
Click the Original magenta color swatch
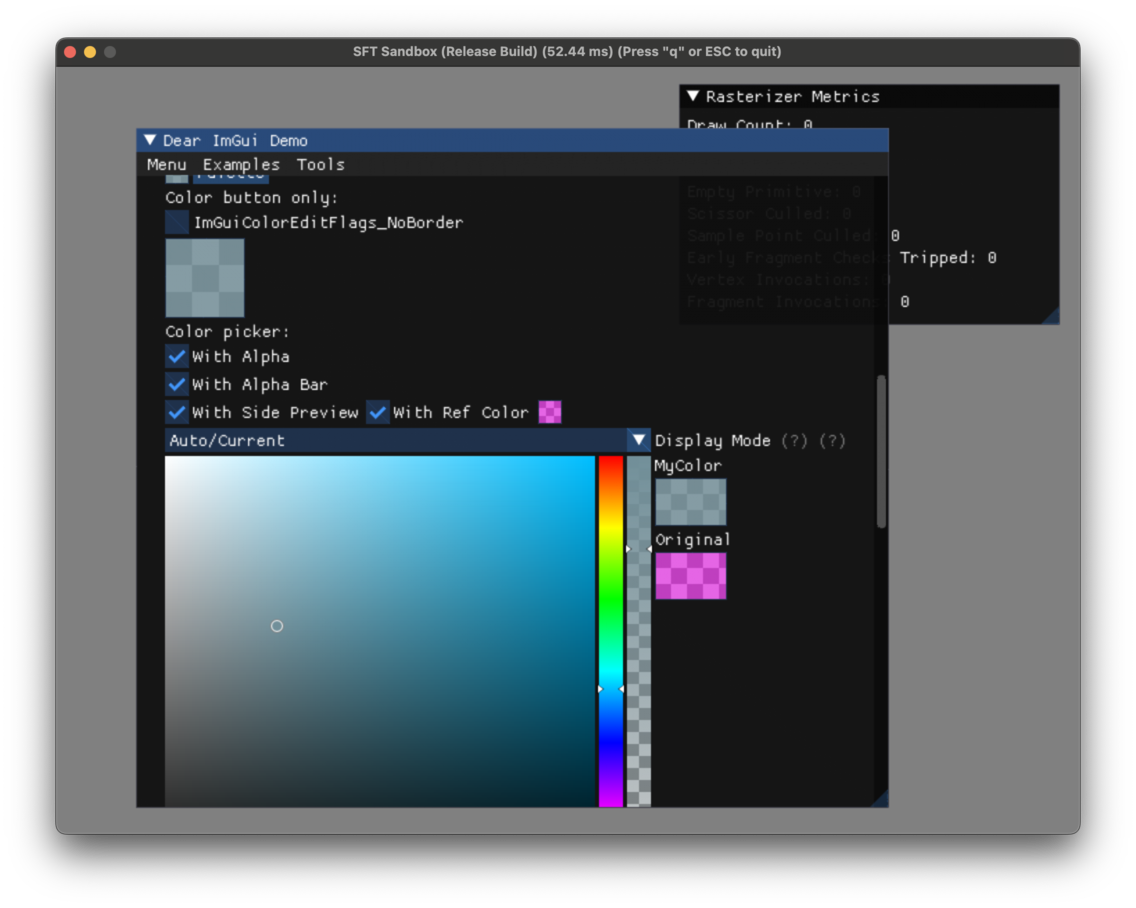690,576
